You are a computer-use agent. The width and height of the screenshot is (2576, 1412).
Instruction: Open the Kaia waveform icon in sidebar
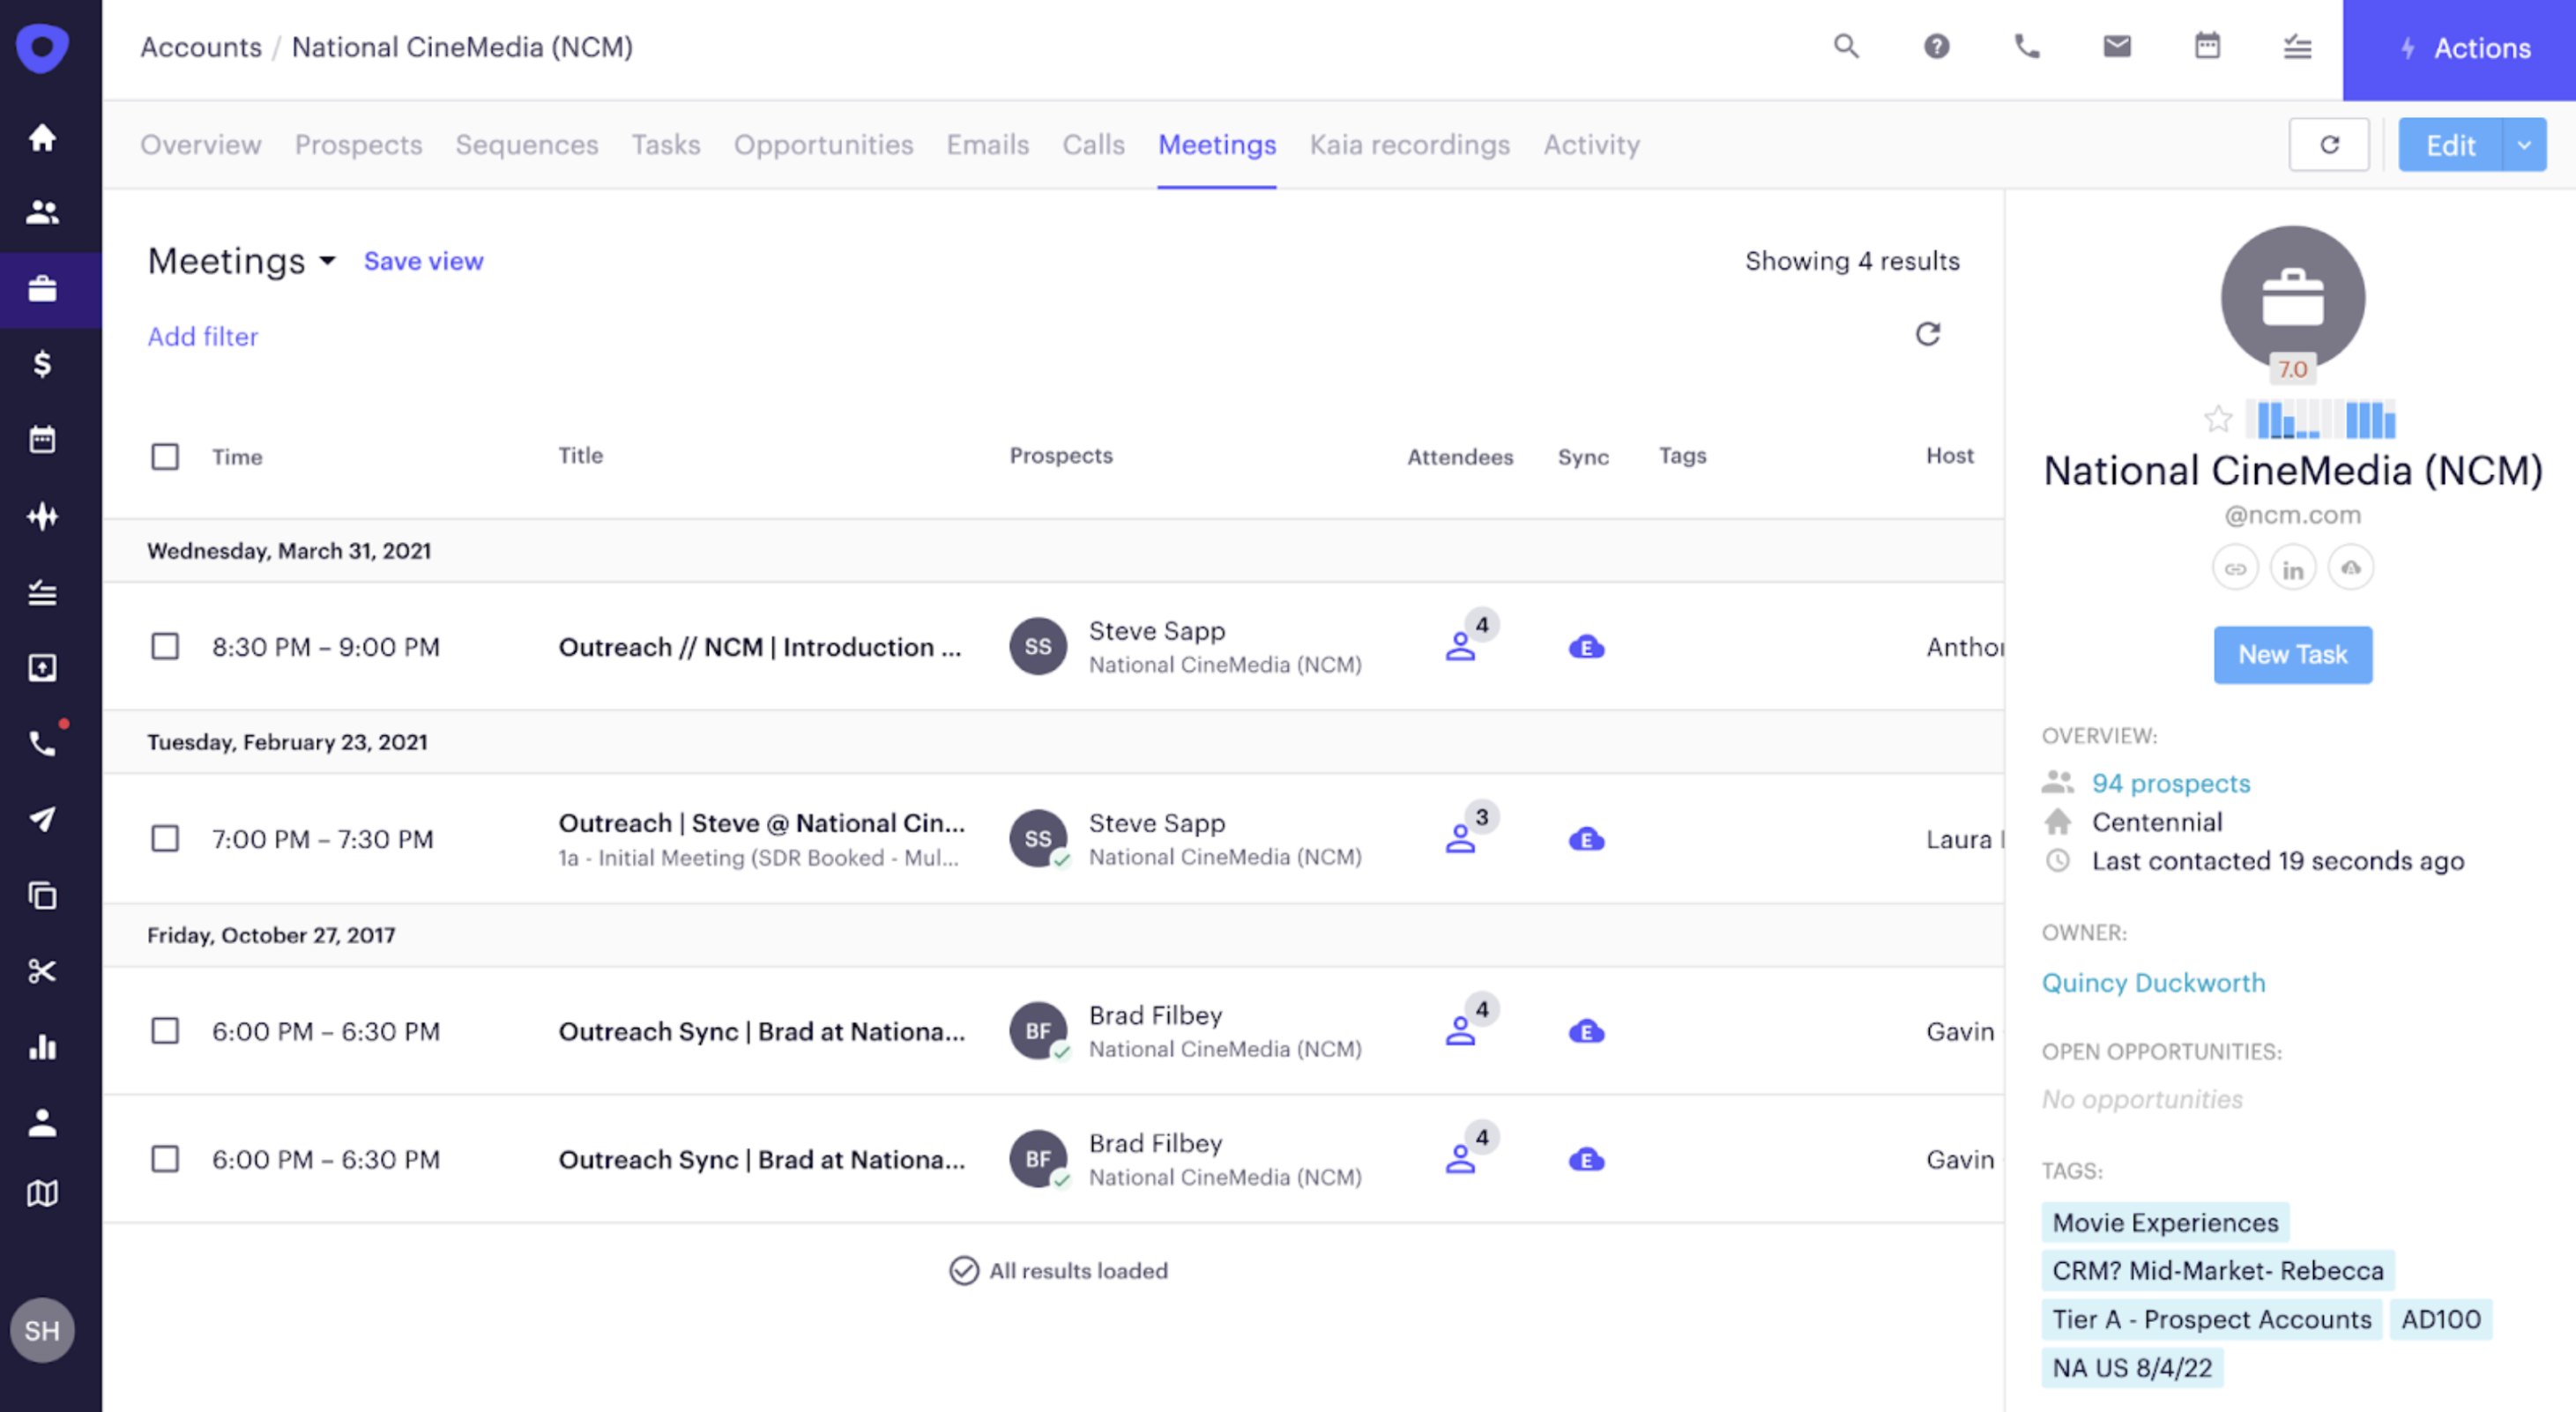pyautogui.click(x=42, y=516)
